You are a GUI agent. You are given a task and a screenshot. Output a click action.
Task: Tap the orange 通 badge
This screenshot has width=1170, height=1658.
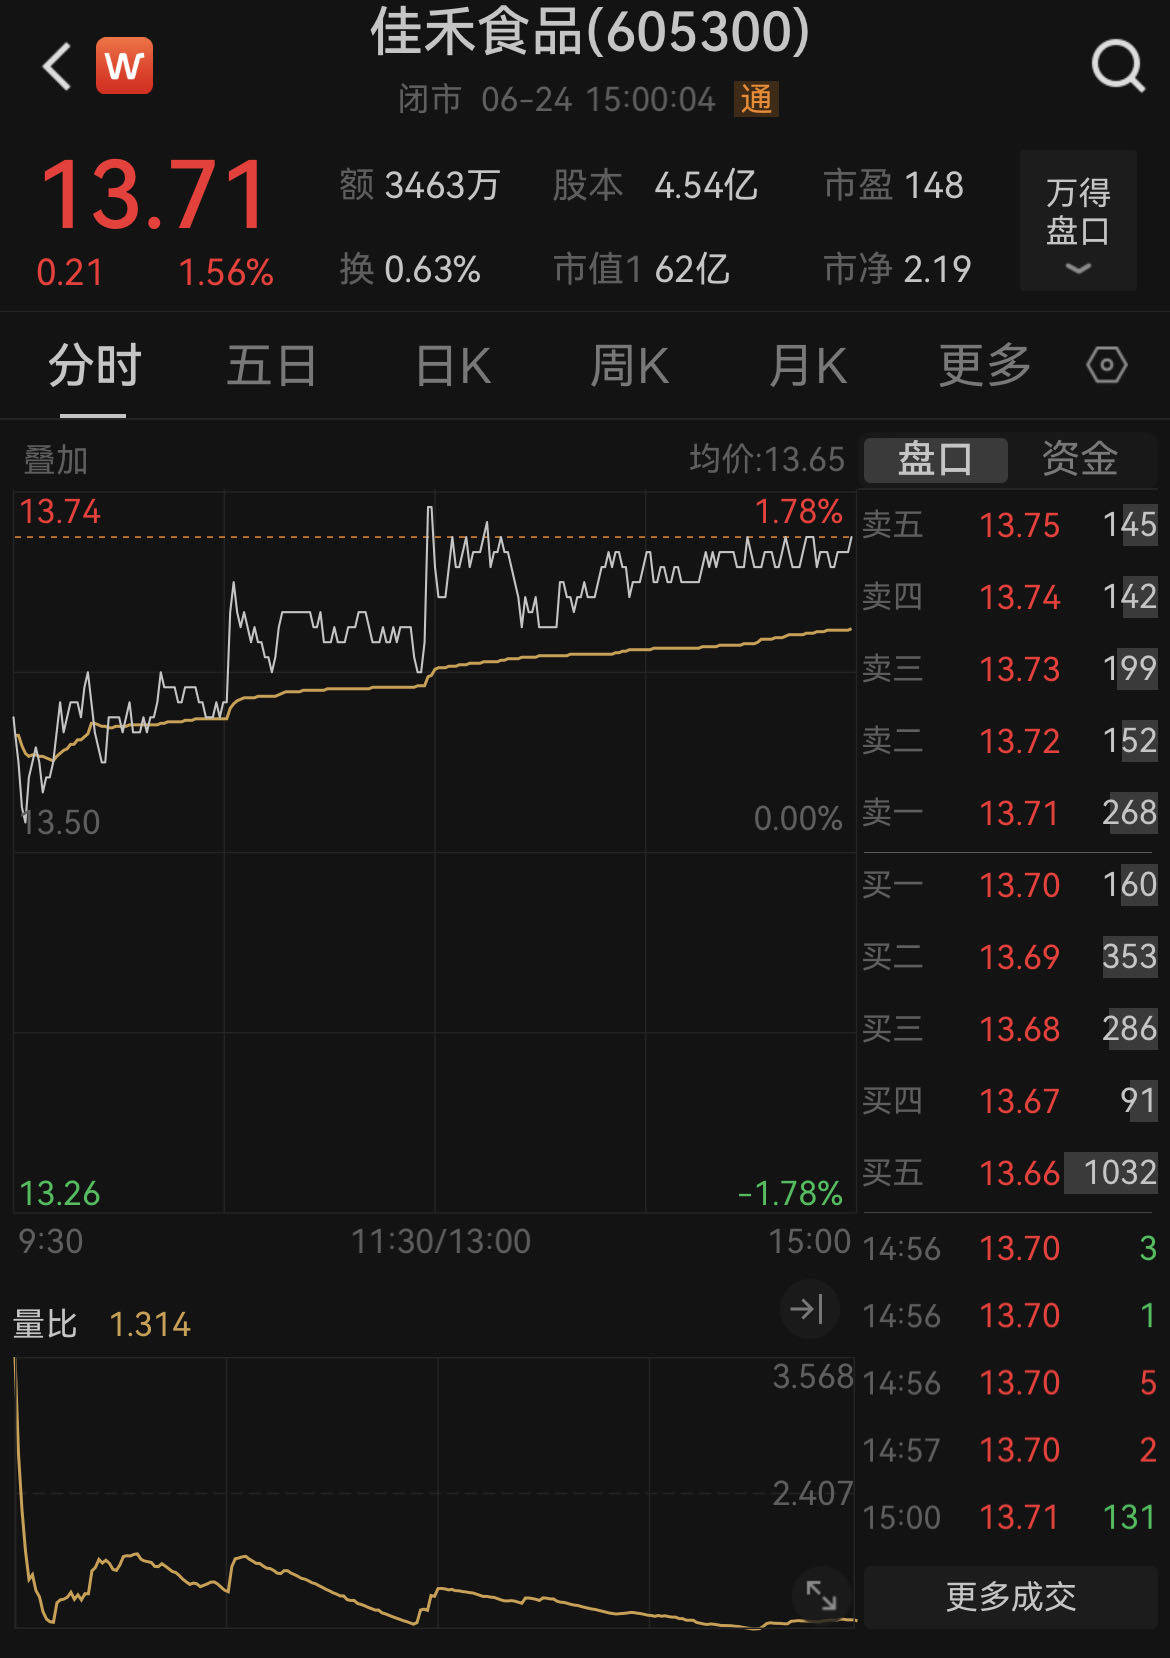(756, 99)
